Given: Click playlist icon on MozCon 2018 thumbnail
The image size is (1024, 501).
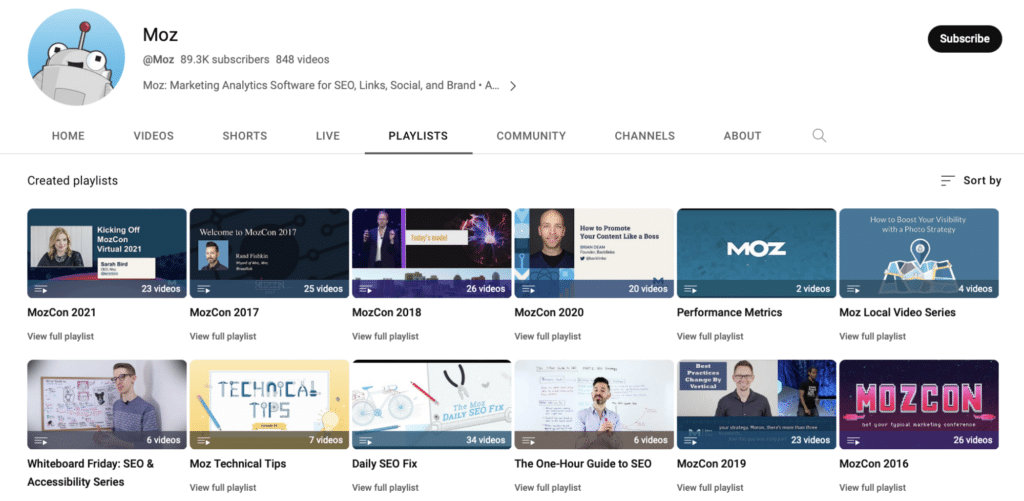Looking at the screenshot, I should pos(366,289).
